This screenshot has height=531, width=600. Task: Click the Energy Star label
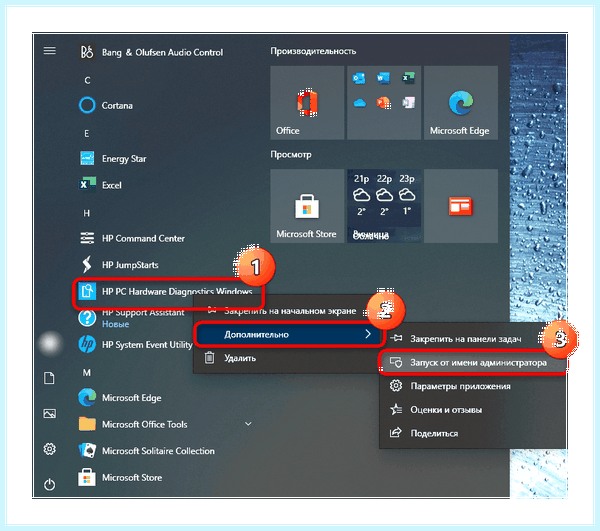click(x=124, y=159)
